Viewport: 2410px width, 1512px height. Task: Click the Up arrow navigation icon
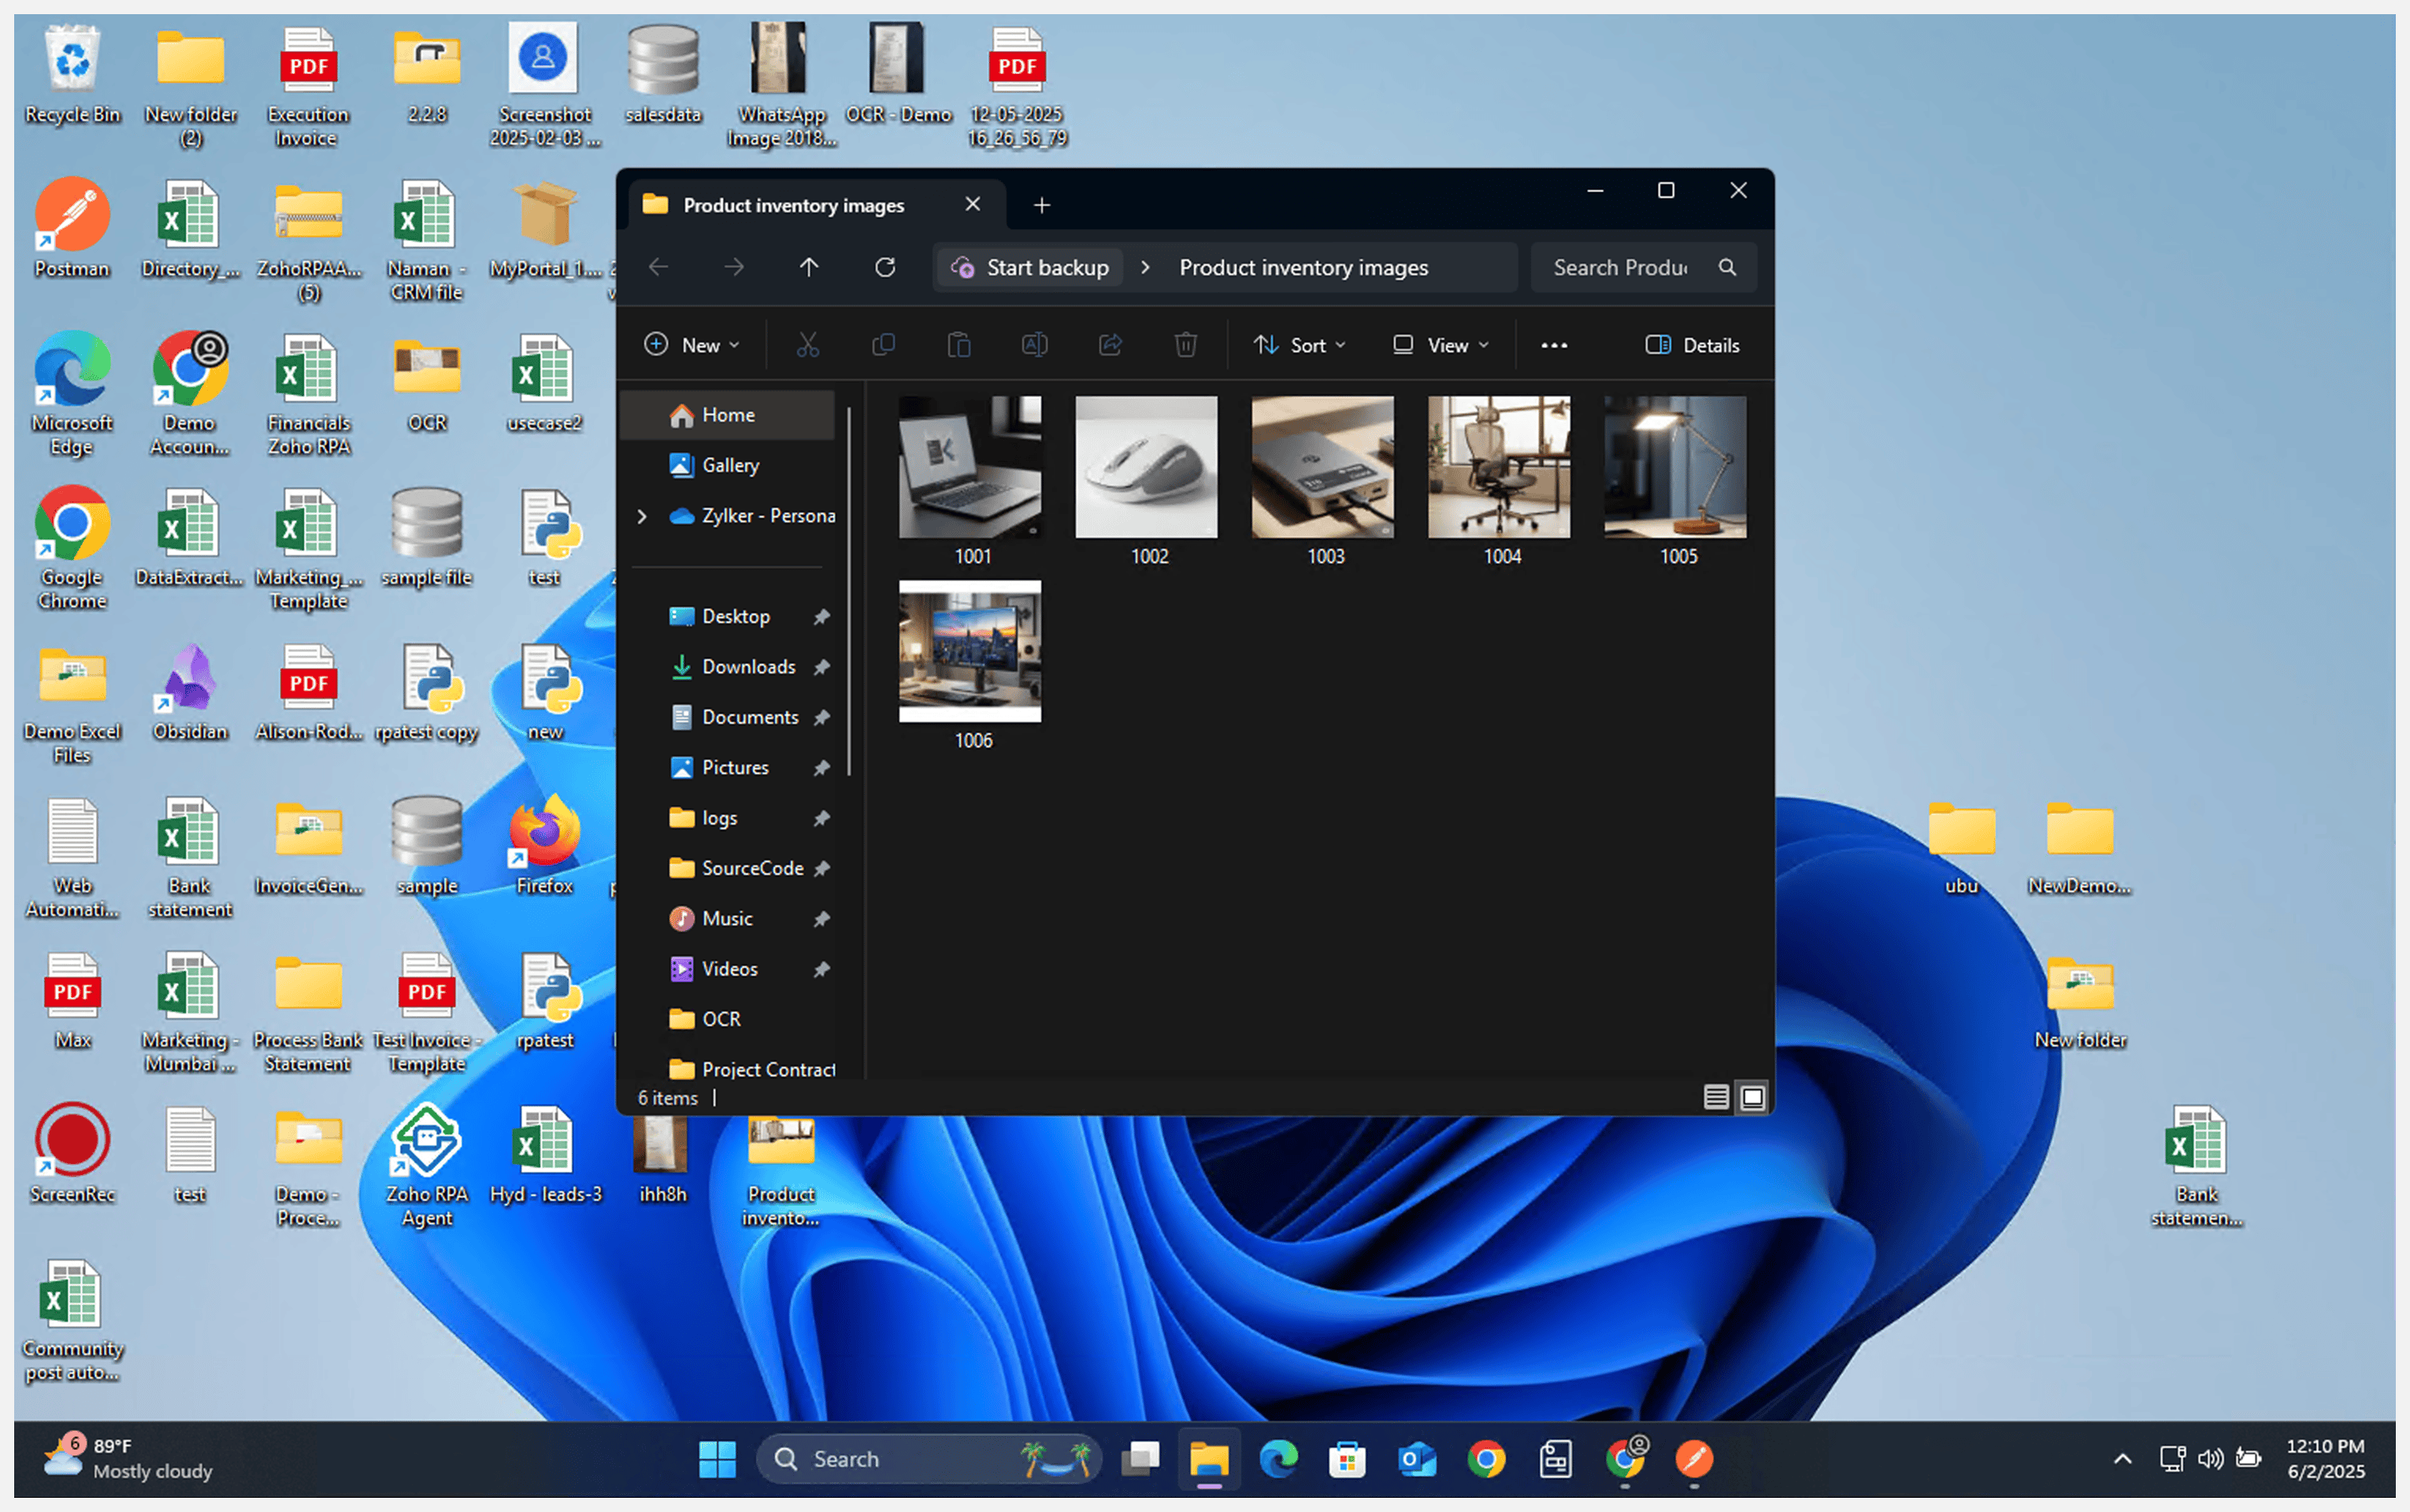click(x=809, y=267)
